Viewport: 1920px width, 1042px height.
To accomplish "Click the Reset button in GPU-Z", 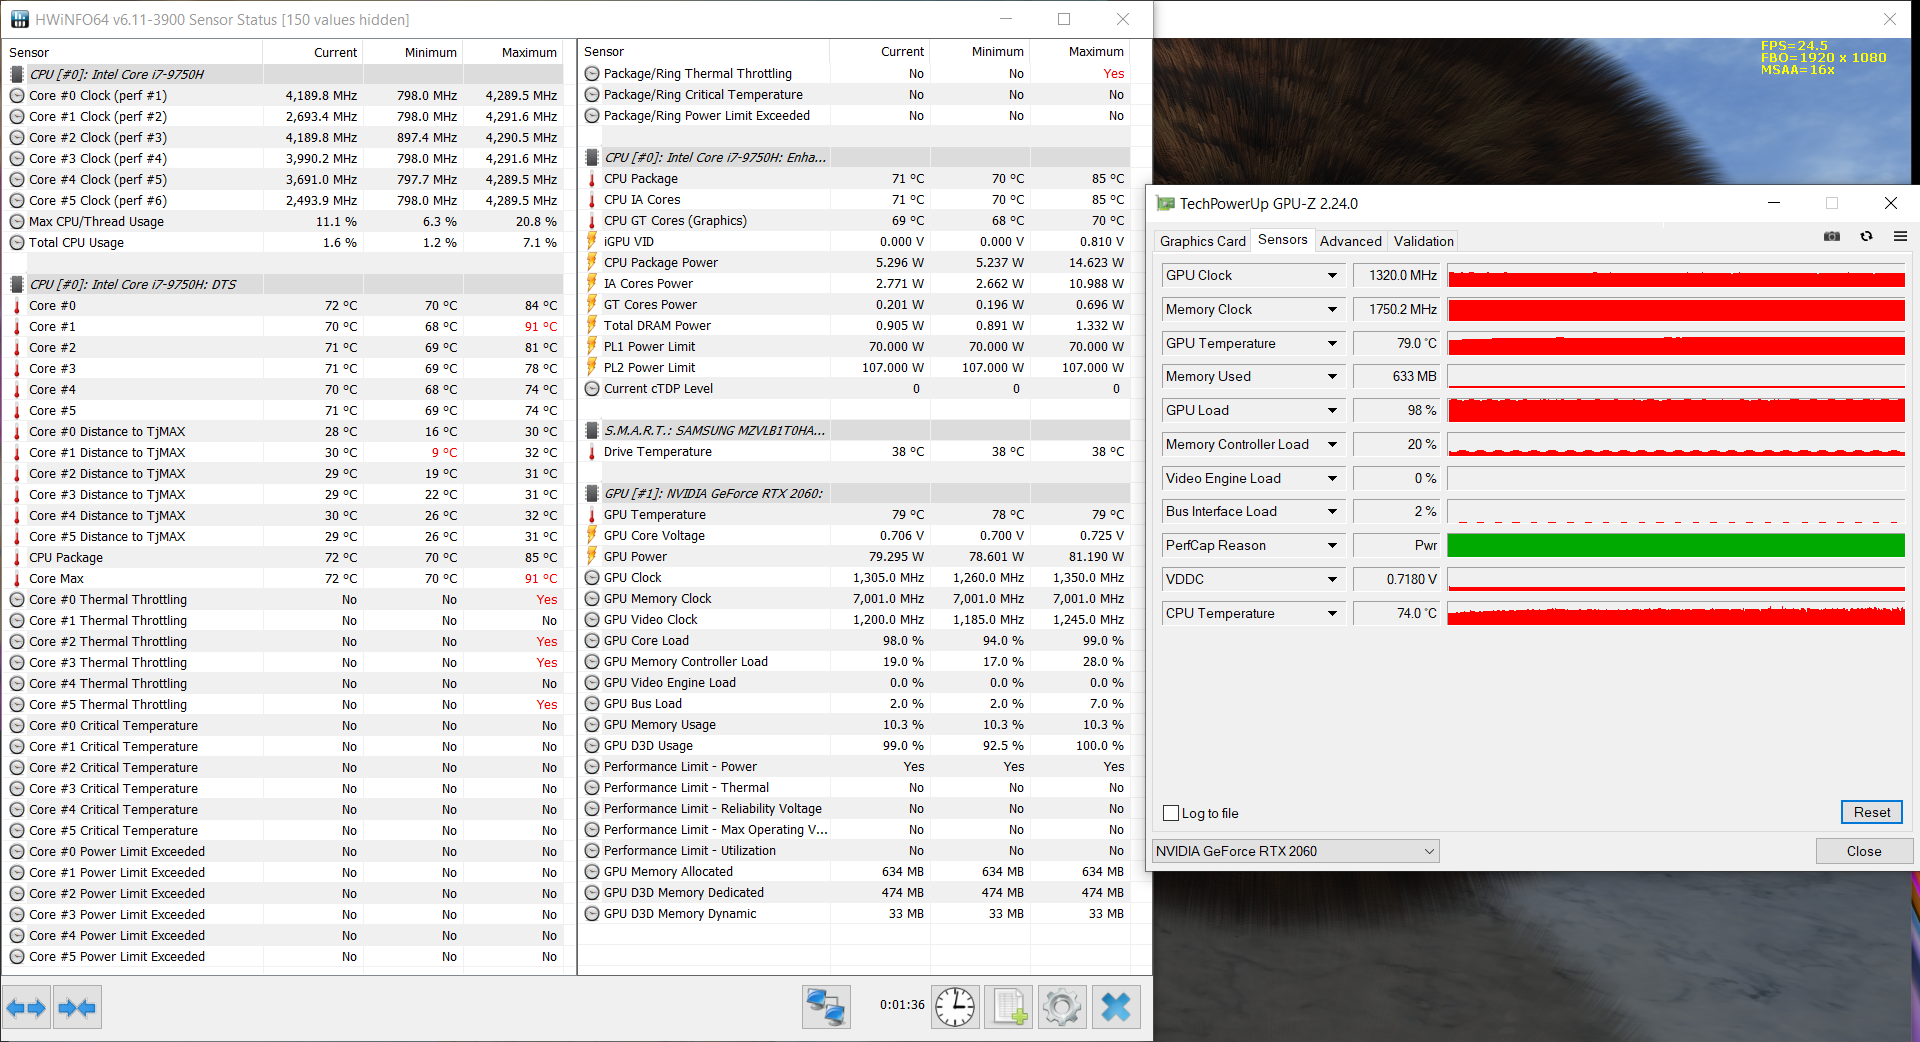I will tap(1872, 812).
